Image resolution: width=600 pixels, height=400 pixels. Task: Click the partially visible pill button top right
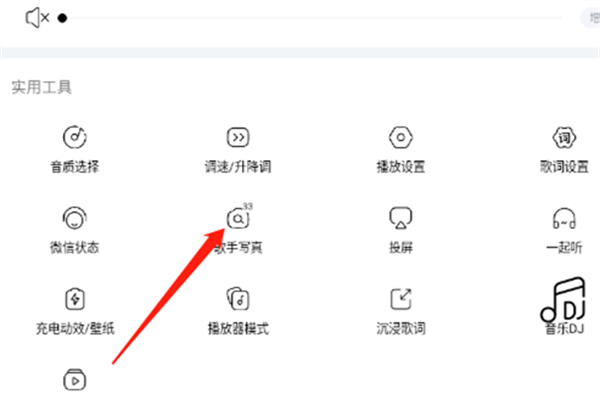pos(590,18)
